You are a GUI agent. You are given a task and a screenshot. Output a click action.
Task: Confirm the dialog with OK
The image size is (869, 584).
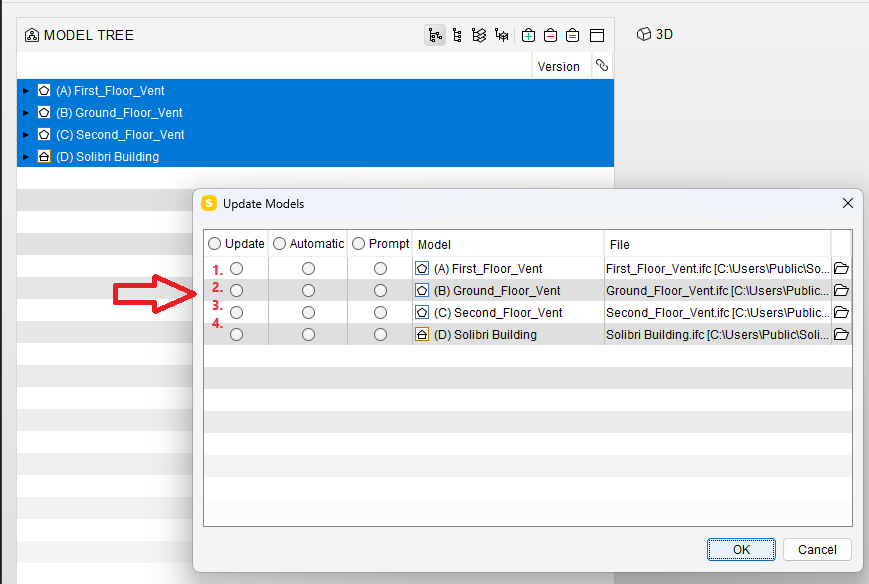click(741, 549)
